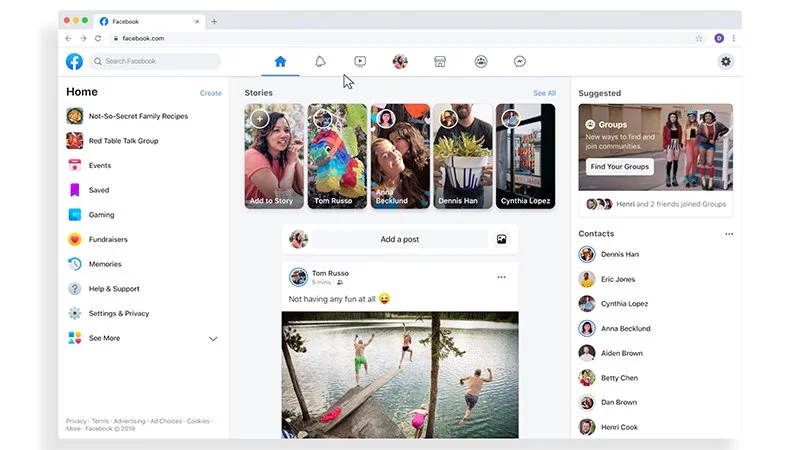Click the Events calendar icon
The height and width of the screenshot is (450, 800).
74,165
